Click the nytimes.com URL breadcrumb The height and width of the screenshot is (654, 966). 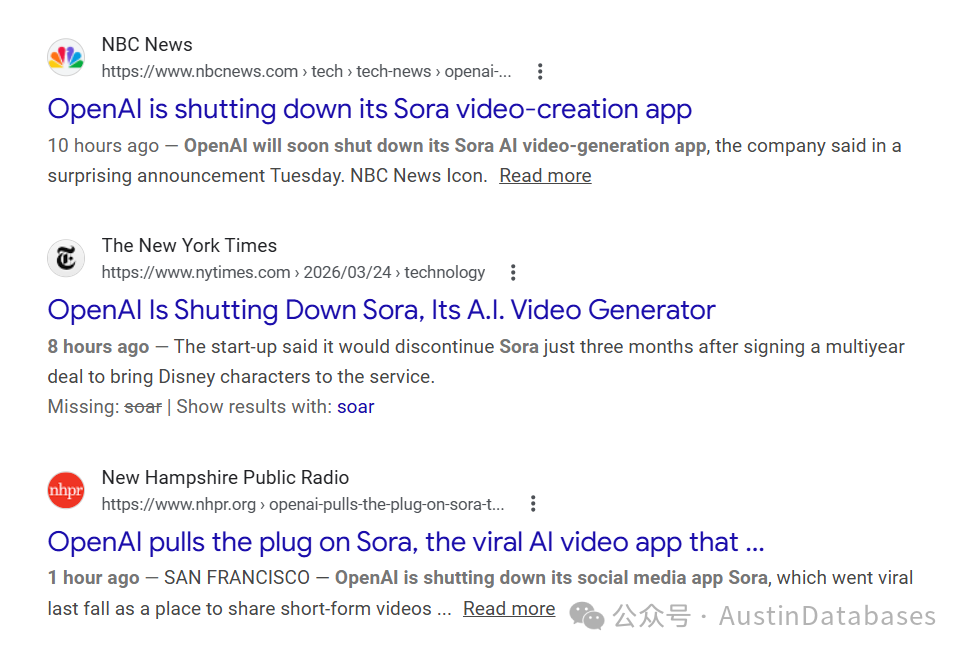(x=293, y=272)
